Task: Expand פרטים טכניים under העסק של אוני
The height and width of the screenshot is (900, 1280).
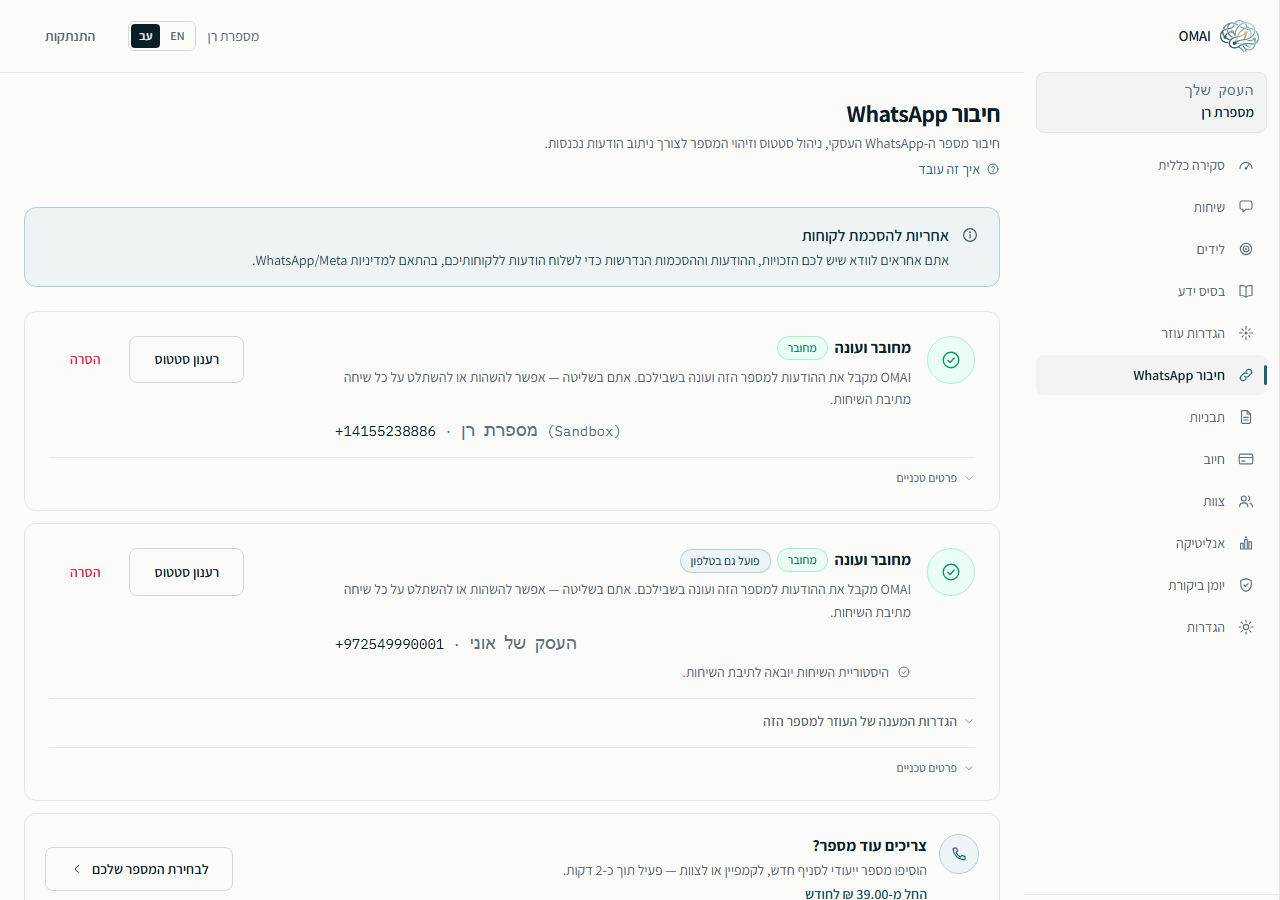Action: [935, 768]
